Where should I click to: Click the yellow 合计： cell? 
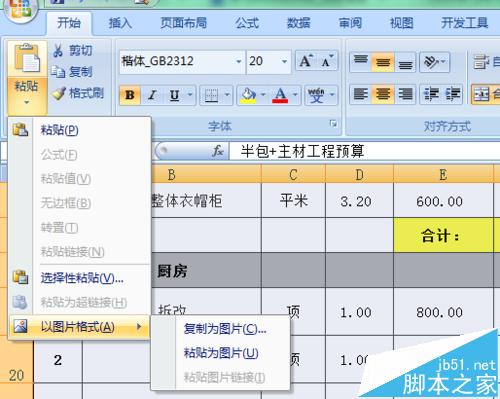click(x=443, y=235)
